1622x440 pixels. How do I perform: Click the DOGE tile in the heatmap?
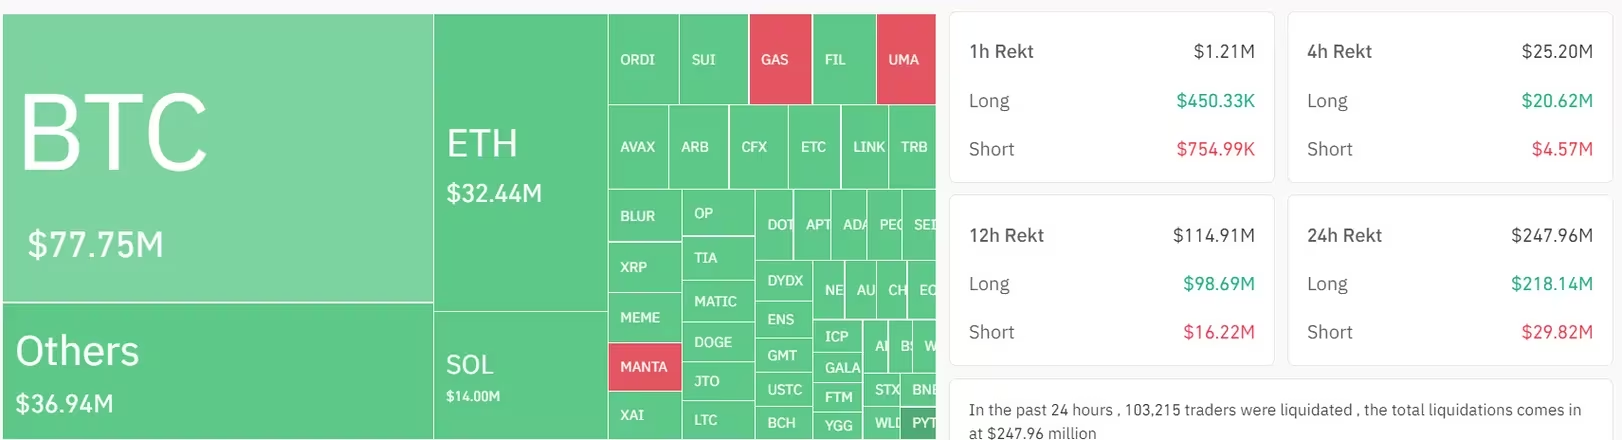click(717, 342)
